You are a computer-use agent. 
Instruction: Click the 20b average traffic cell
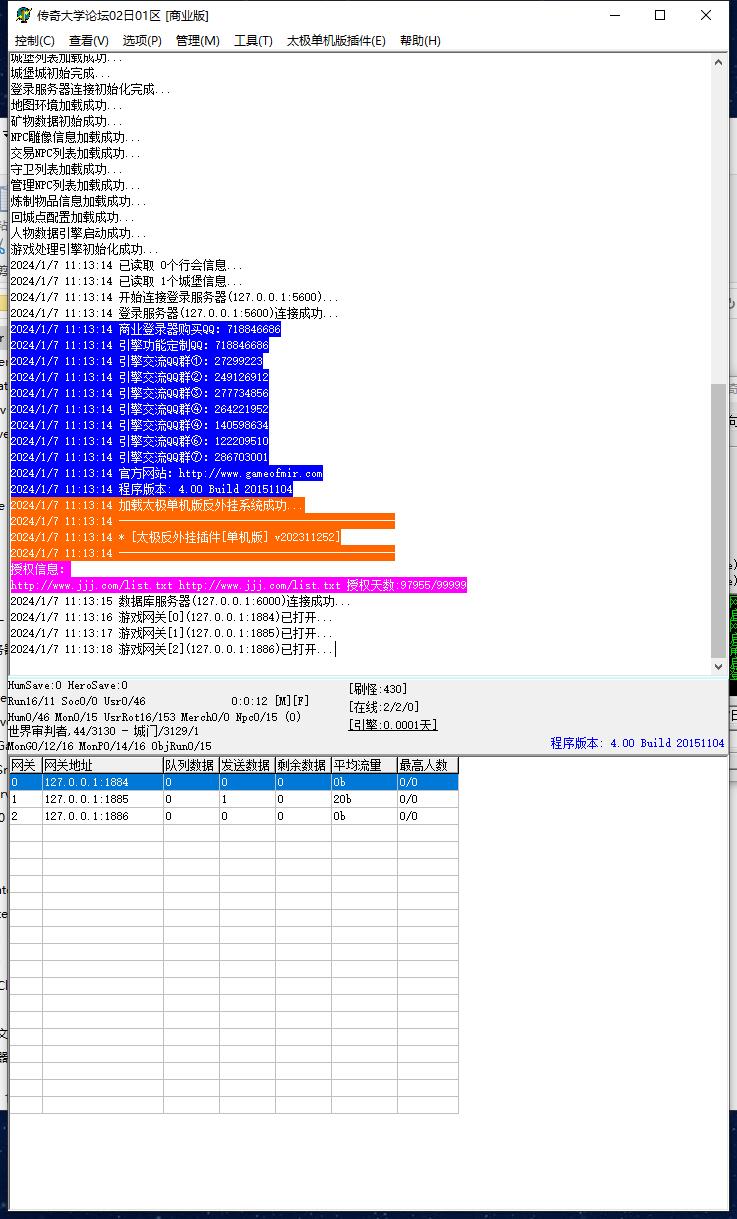pos(364,799)
